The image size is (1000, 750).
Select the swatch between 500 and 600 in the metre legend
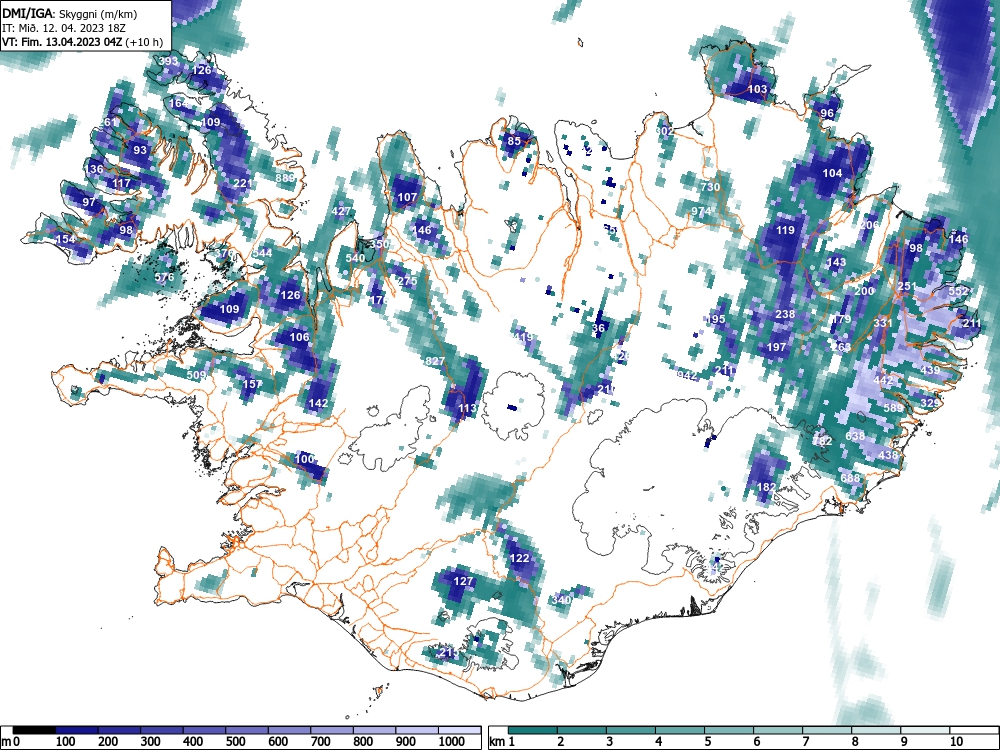[x=247, y=729]
